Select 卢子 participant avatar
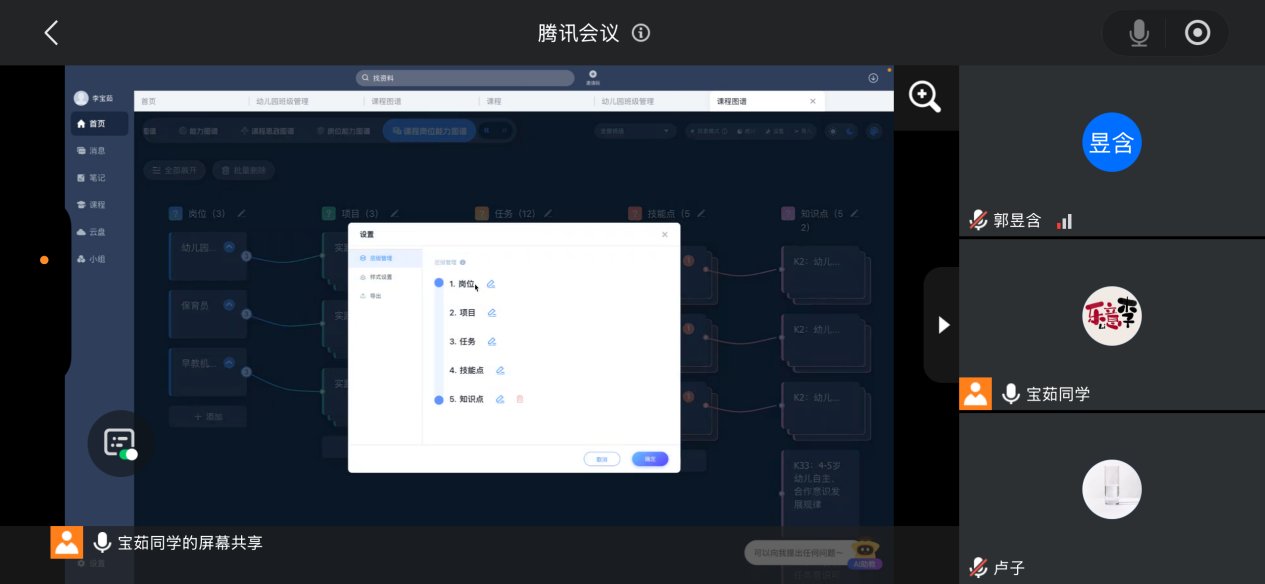Viewport: 1265px width, 584px height. [1112, 489]
